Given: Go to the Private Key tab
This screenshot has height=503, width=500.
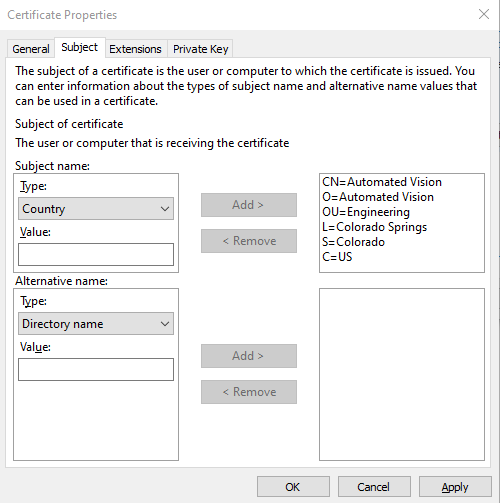Looking at the screenshot, I should (200, 49).
